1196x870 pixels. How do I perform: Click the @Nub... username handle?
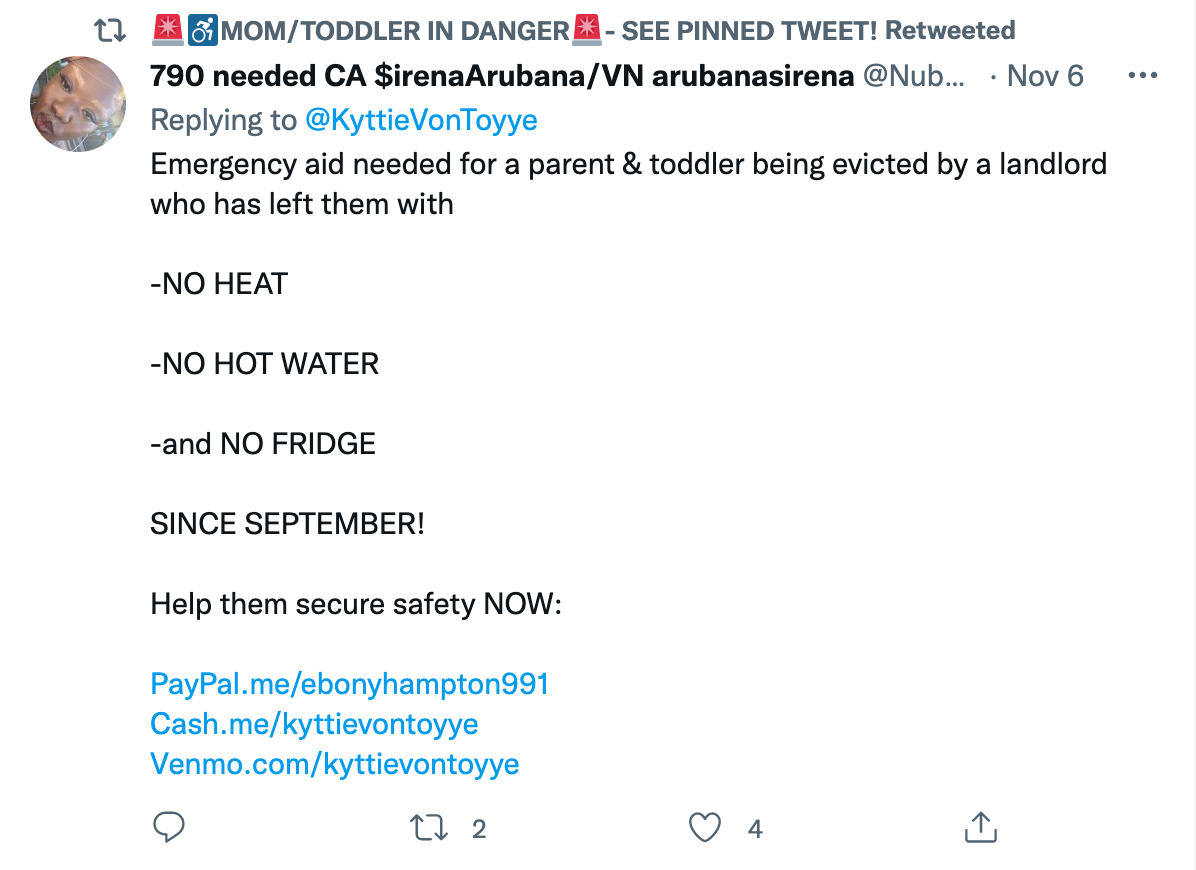[x=914, y=75]
